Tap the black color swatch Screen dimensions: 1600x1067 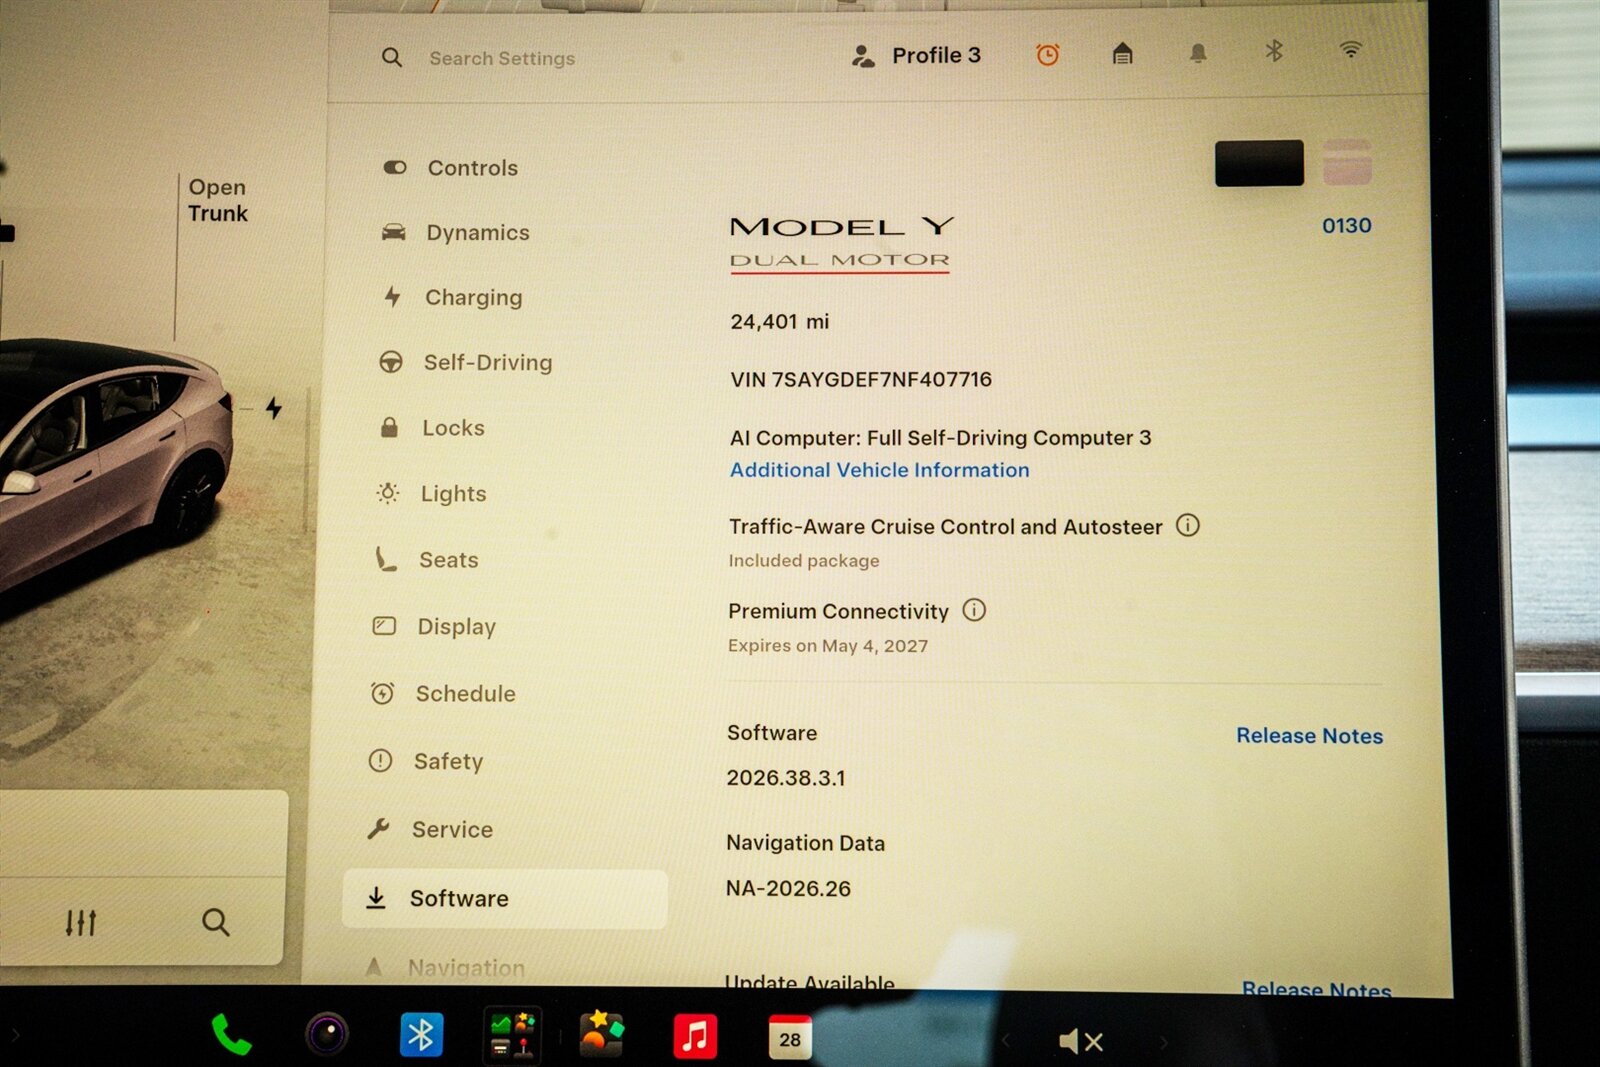pyautogui.click(x=1259, y=163)
